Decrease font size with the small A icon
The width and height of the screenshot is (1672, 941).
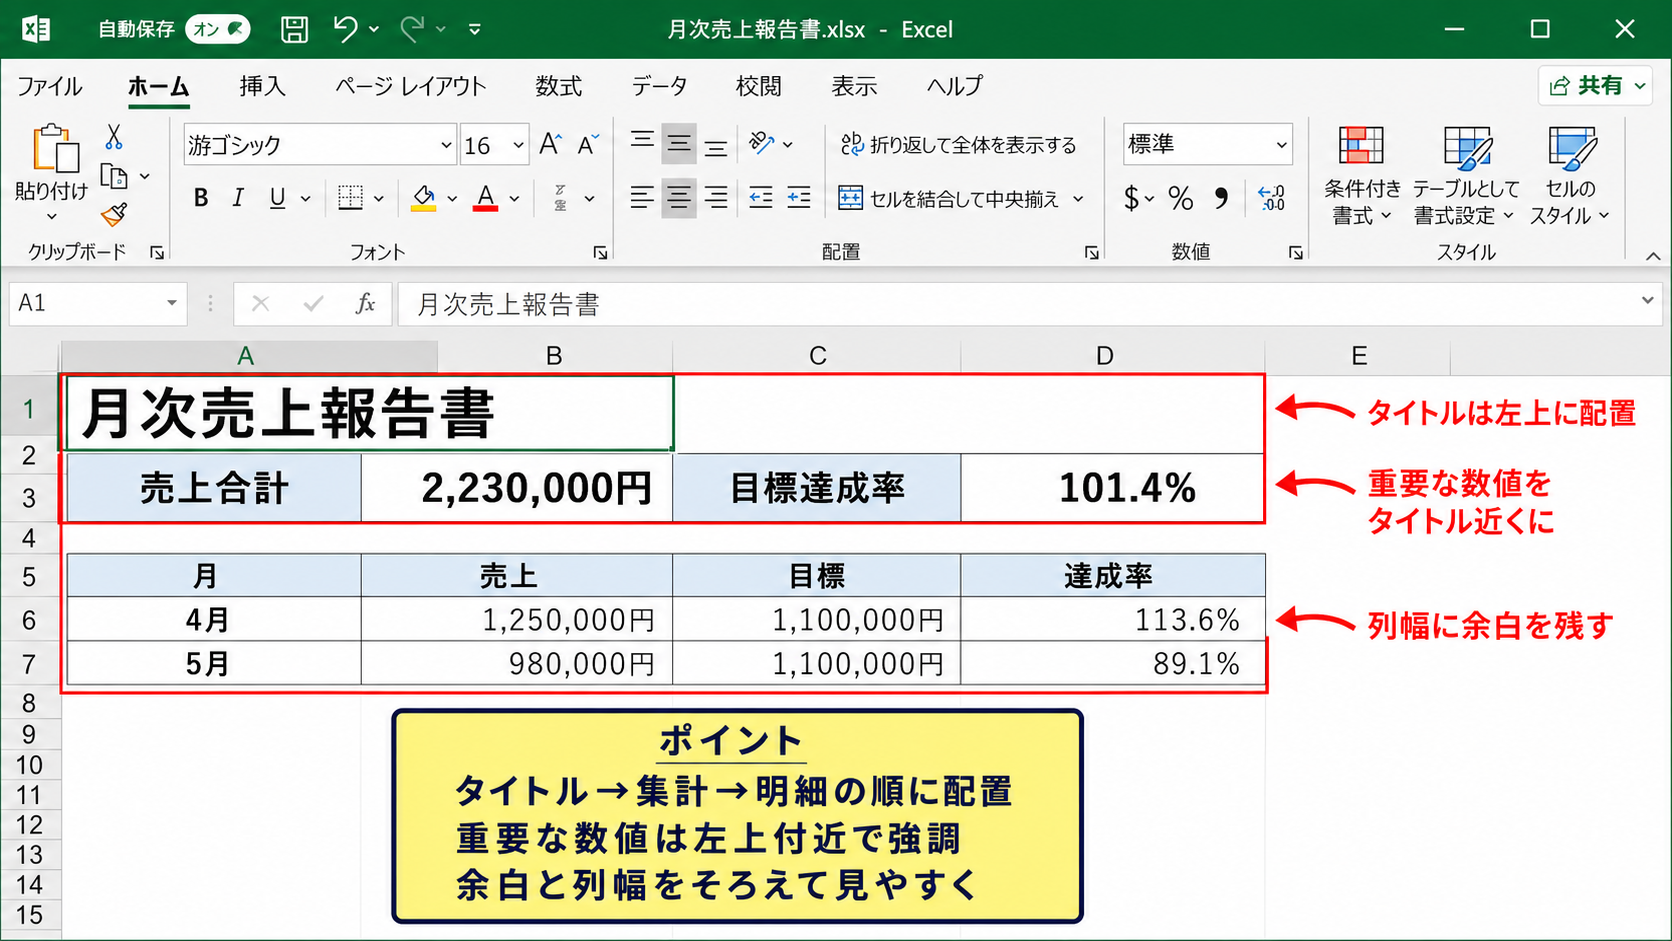[x=588, y=144]
